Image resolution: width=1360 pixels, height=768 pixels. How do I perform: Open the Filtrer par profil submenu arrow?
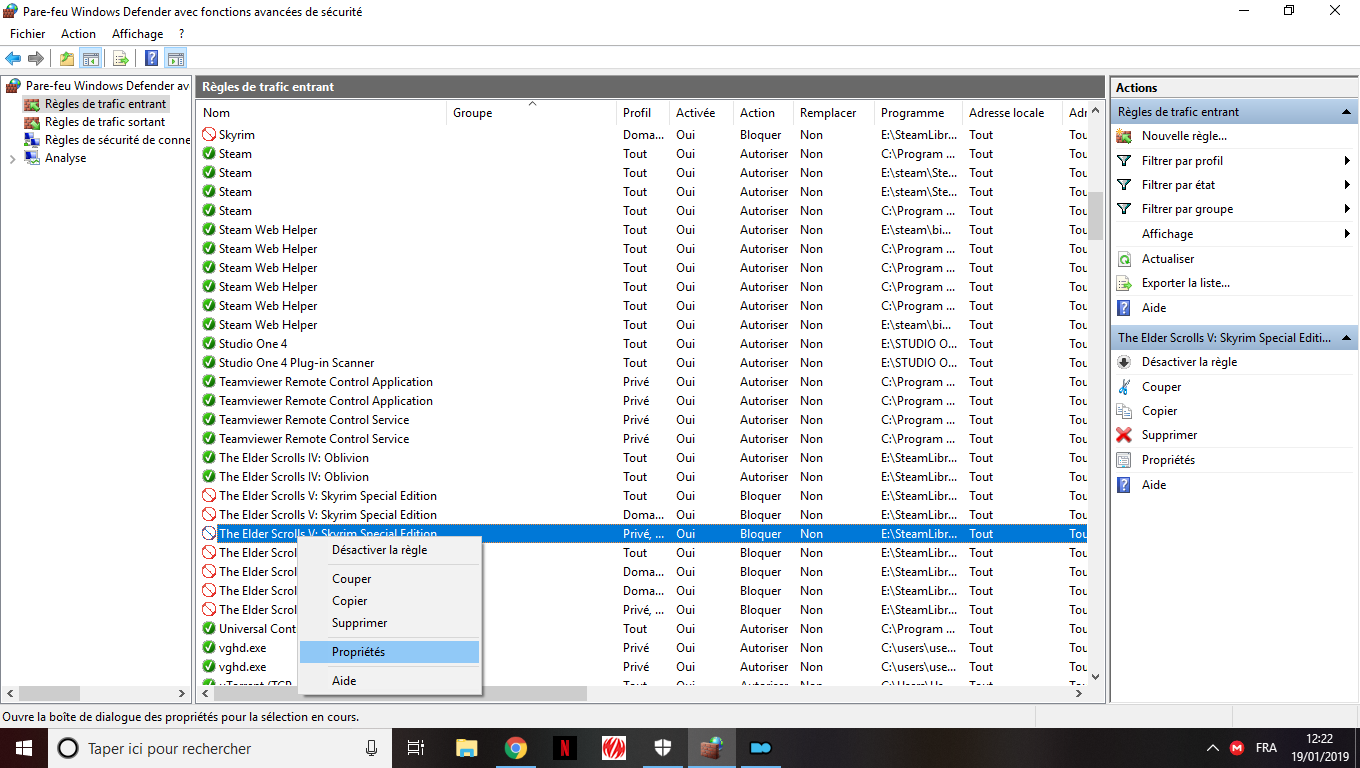[x=1347, y=161]
